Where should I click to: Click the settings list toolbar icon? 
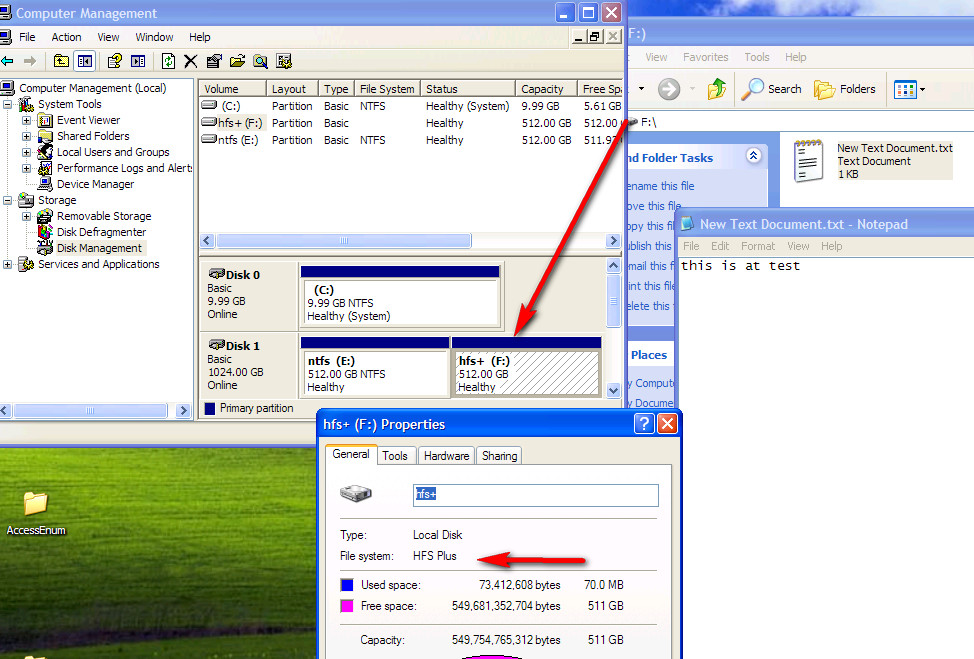284,61
